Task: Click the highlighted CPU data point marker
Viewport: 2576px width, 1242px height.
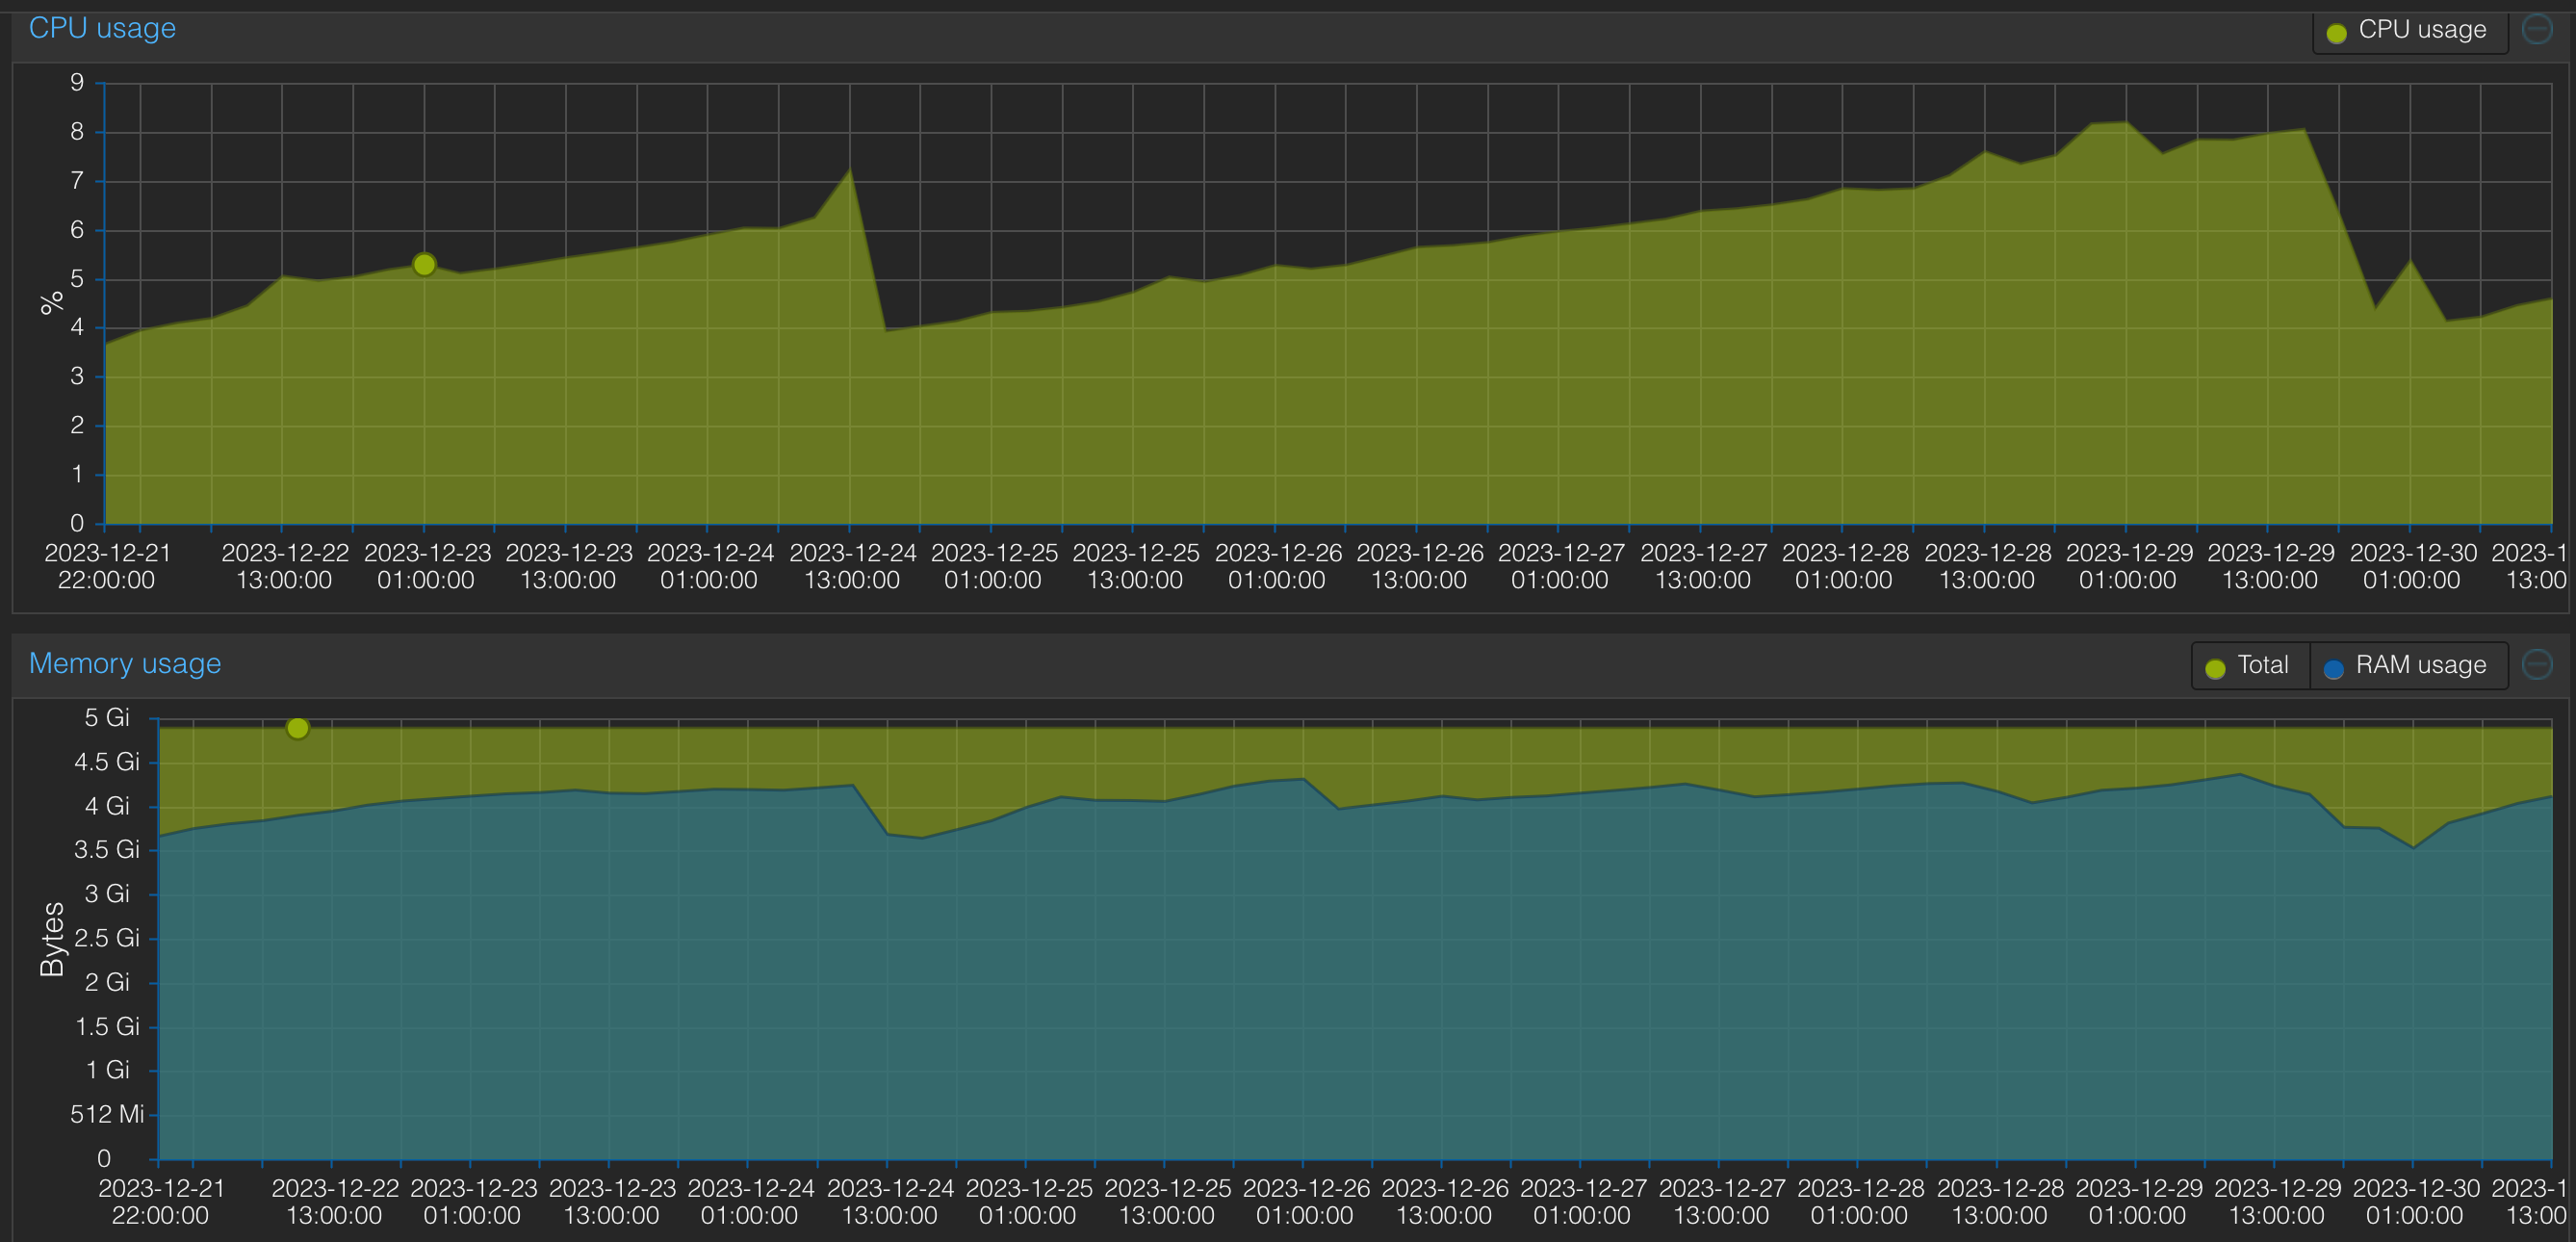Action: (424, 265)
